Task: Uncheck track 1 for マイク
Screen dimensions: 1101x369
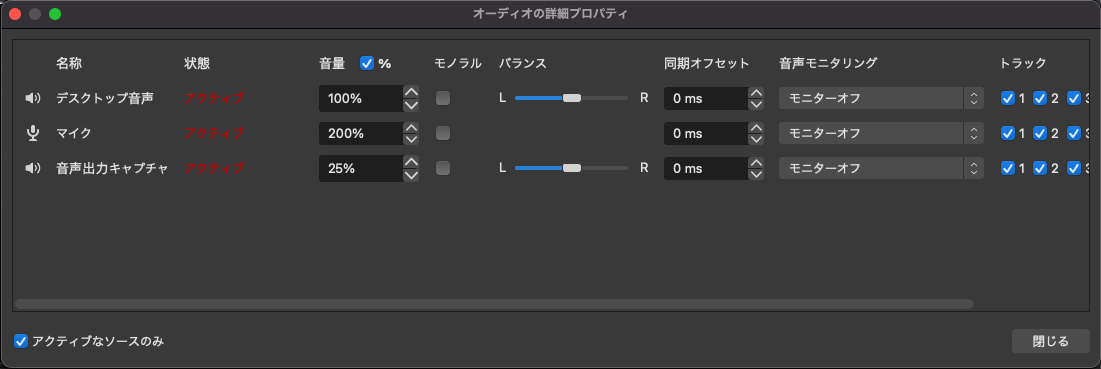Action: (1008, 133)
